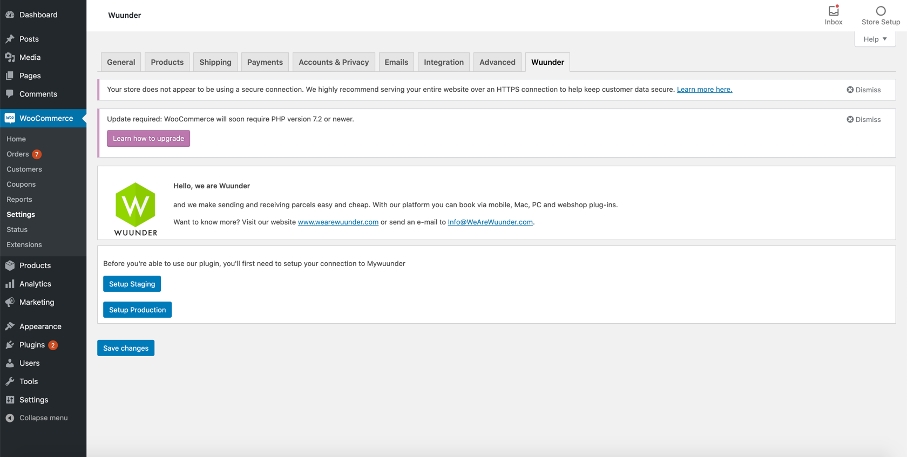Open the Inbox icon at top right
This screenshot has height=458, width=908.
click(x=833, y=11)
